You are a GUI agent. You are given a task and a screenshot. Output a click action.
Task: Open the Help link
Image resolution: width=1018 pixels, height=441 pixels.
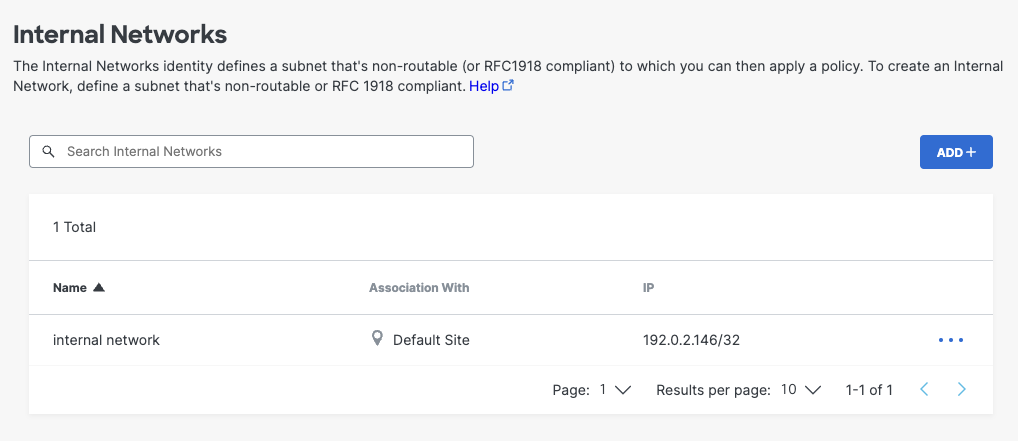pyautogui.click(x=484, y=86)
